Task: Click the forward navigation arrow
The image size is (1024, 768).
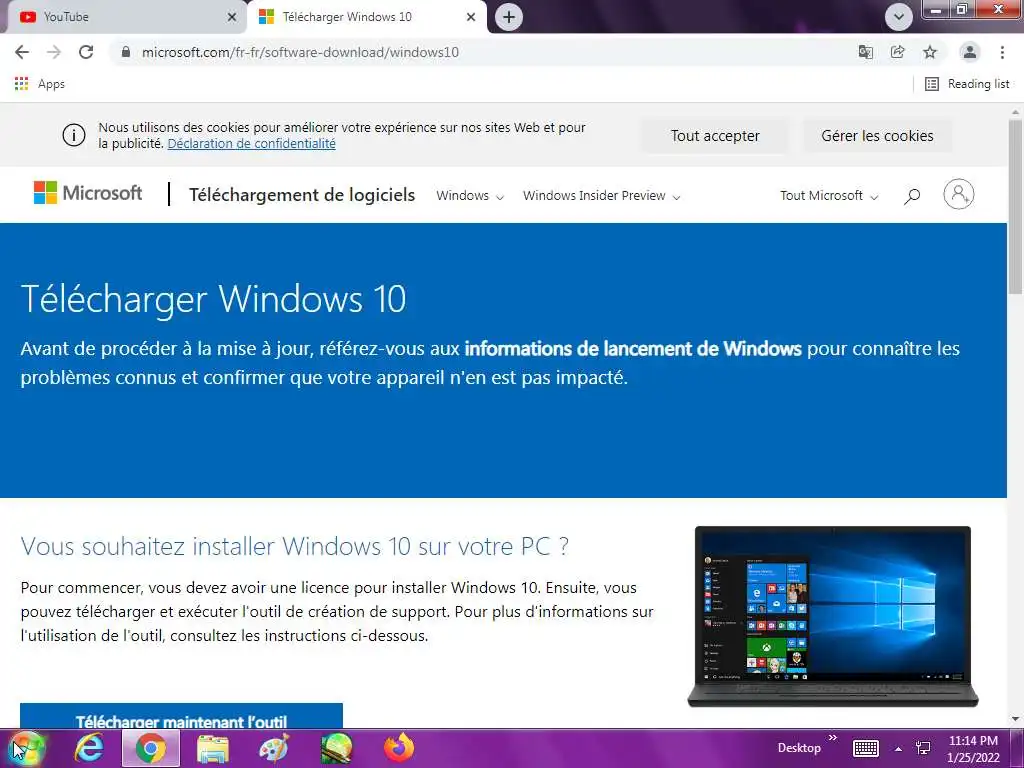Action: [x=54, y=52]
